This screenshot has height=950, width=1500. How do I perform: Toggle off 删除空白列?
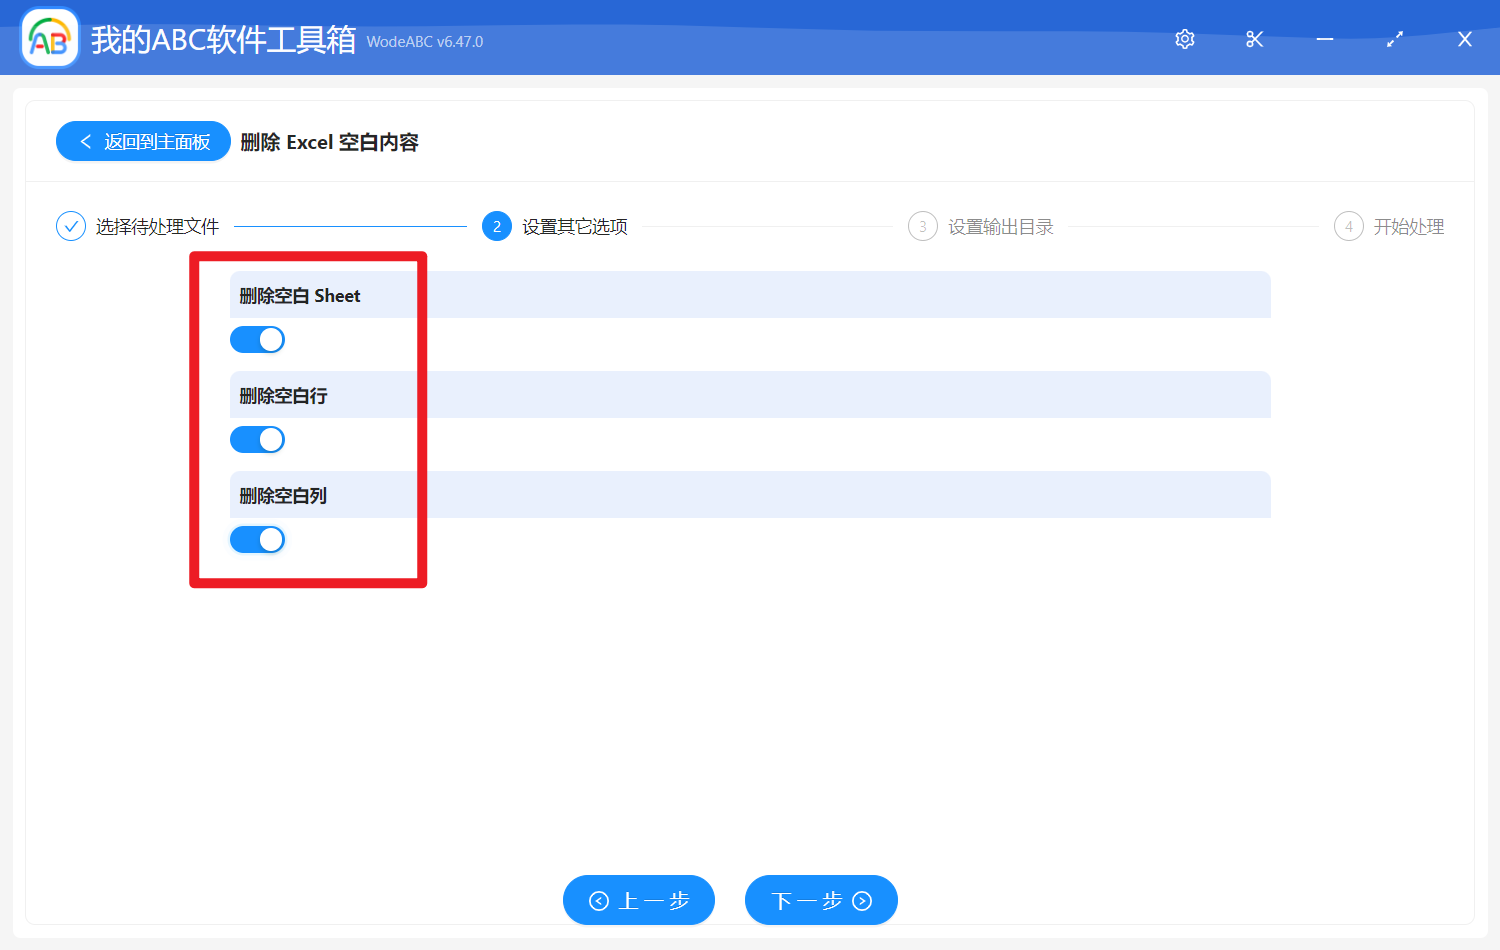257,539
